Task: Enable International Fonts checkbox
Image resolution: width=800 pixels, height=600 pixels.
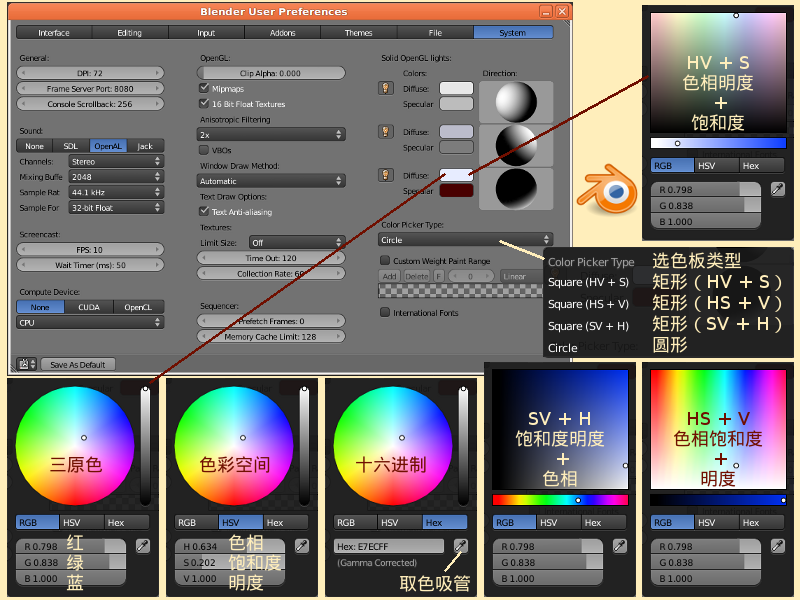Action: tap(385, 312)
